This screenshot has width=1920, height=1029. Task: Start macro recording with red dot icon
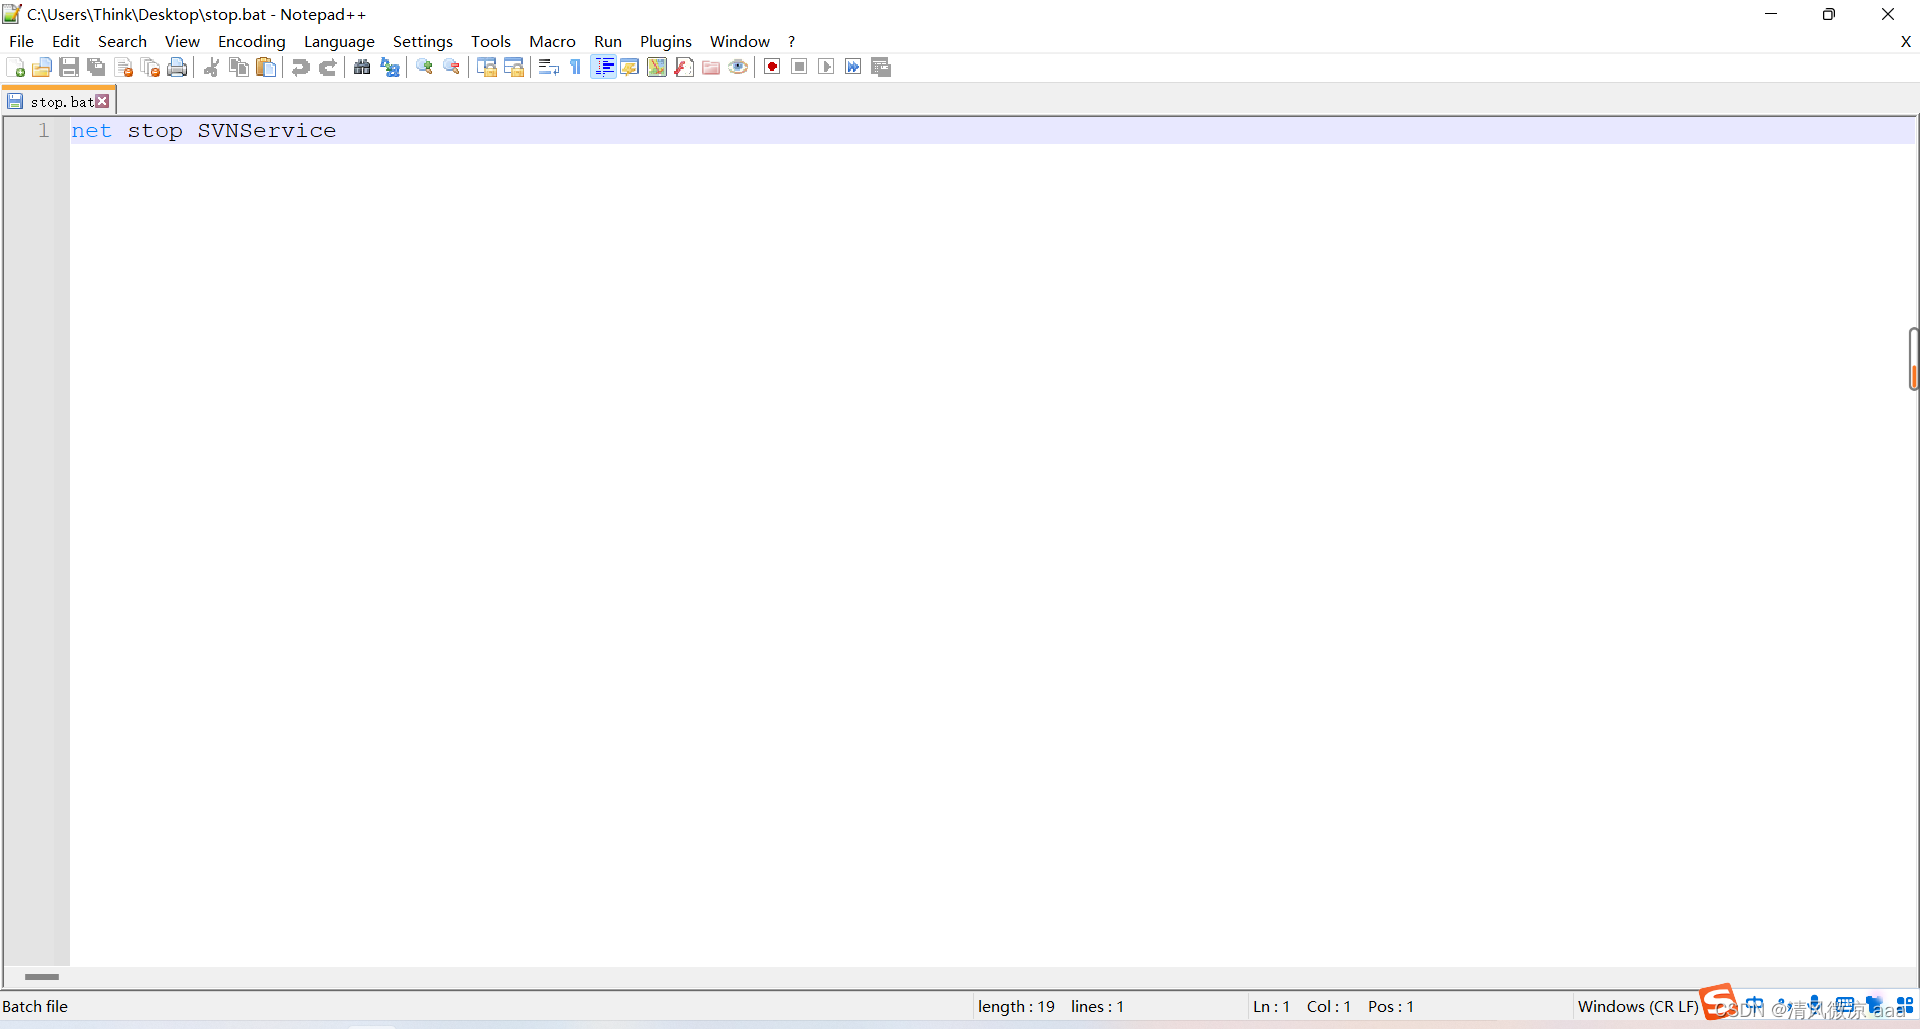pyautogui.click(x=772, y=67)
